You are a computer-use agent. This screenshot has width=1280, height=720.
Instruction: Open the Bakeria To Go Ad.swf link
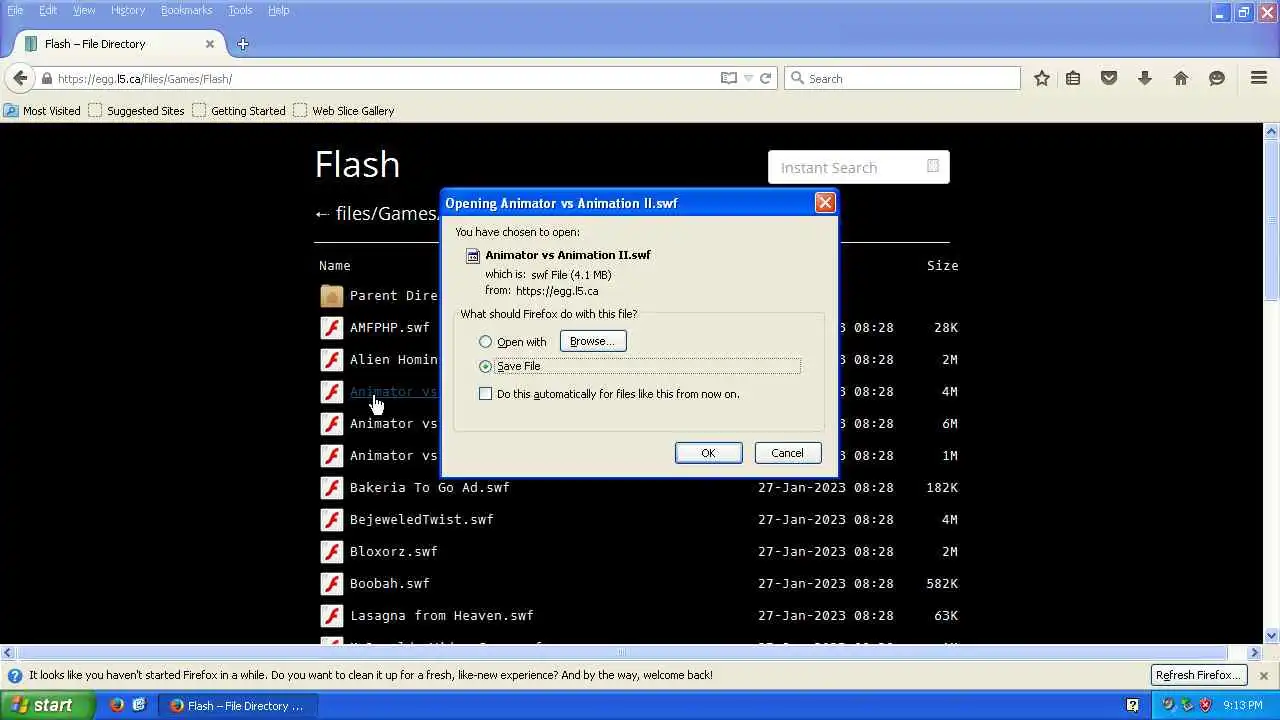pyautogui.click(x=429, y=487)
